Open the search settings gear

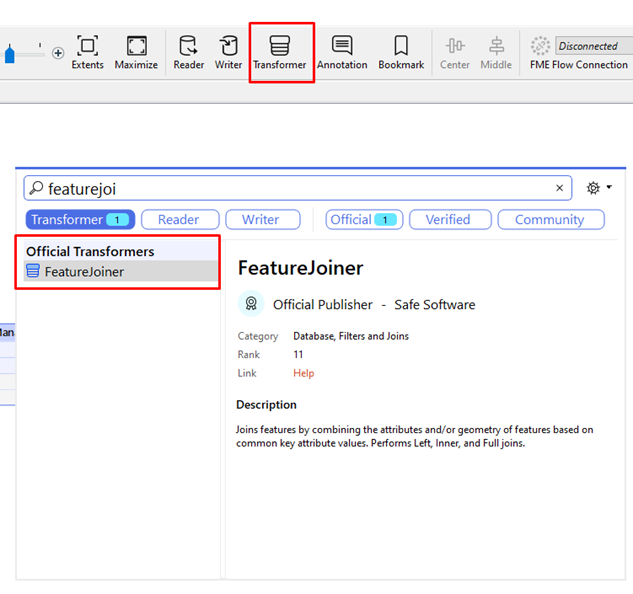pyautogui.click(x=593, y=188)
